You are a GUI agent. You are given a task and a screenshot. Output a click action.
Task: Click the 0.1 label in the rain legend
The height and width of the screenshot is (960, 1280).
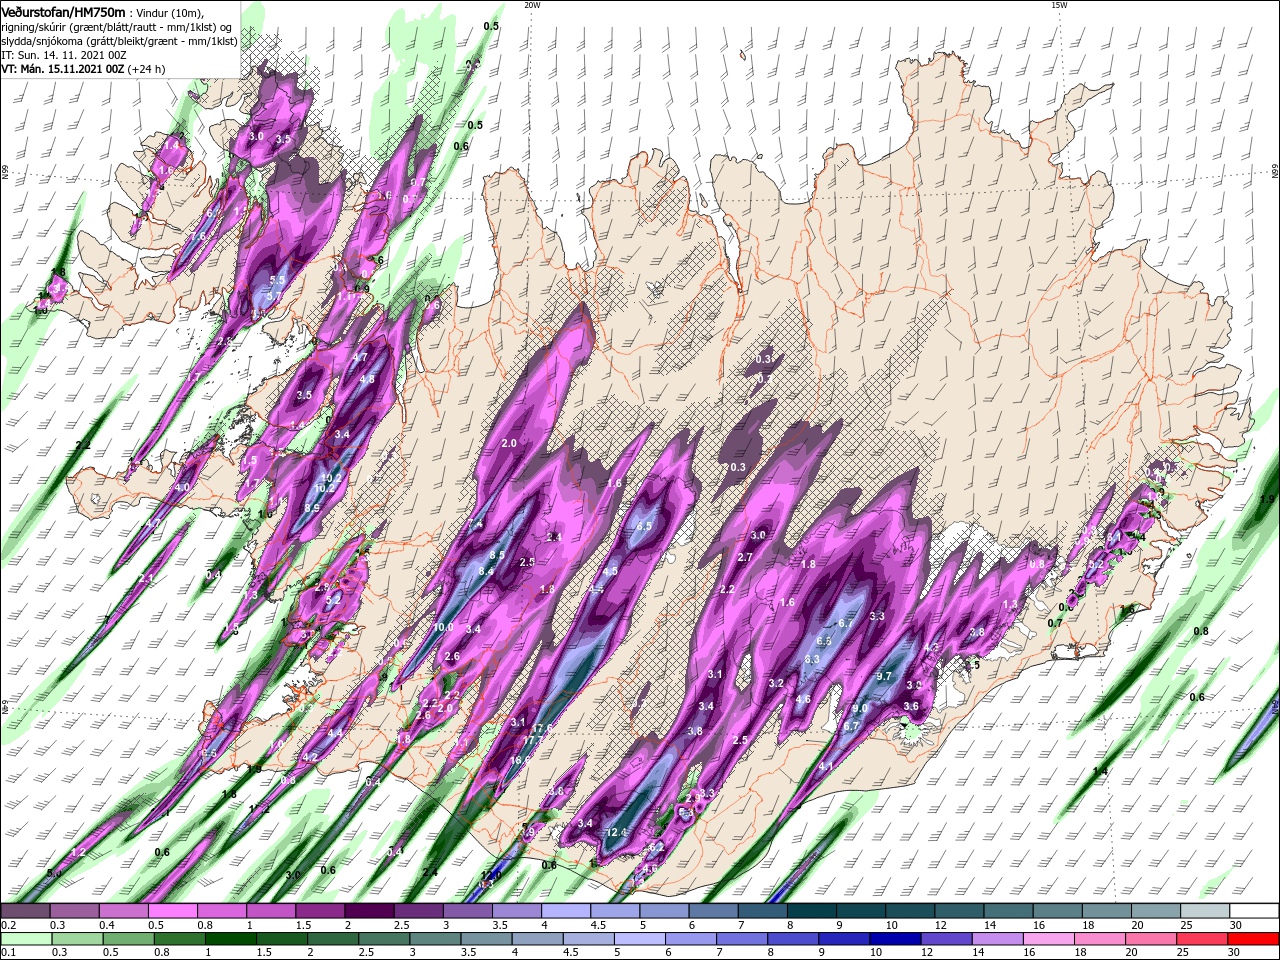pos(8,952)
